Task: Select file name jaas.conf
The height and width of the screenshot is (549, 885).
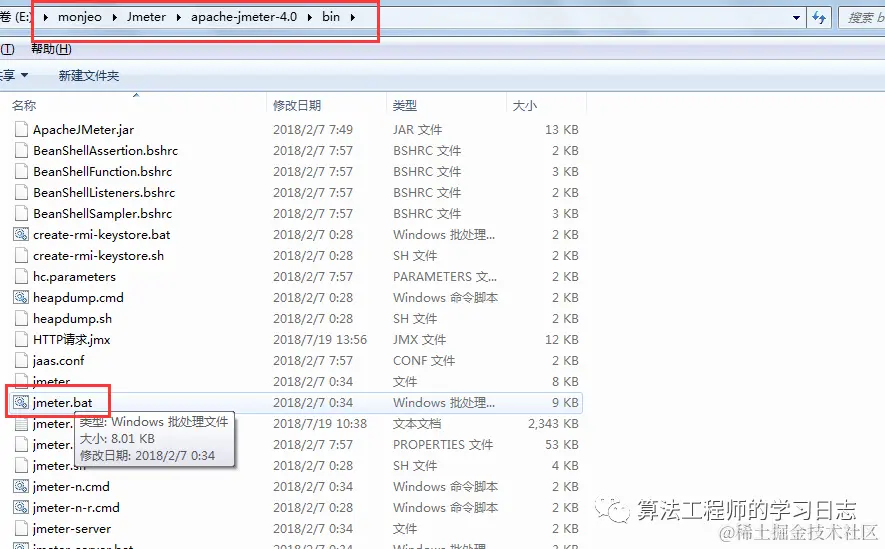Action: coord(59,361)
